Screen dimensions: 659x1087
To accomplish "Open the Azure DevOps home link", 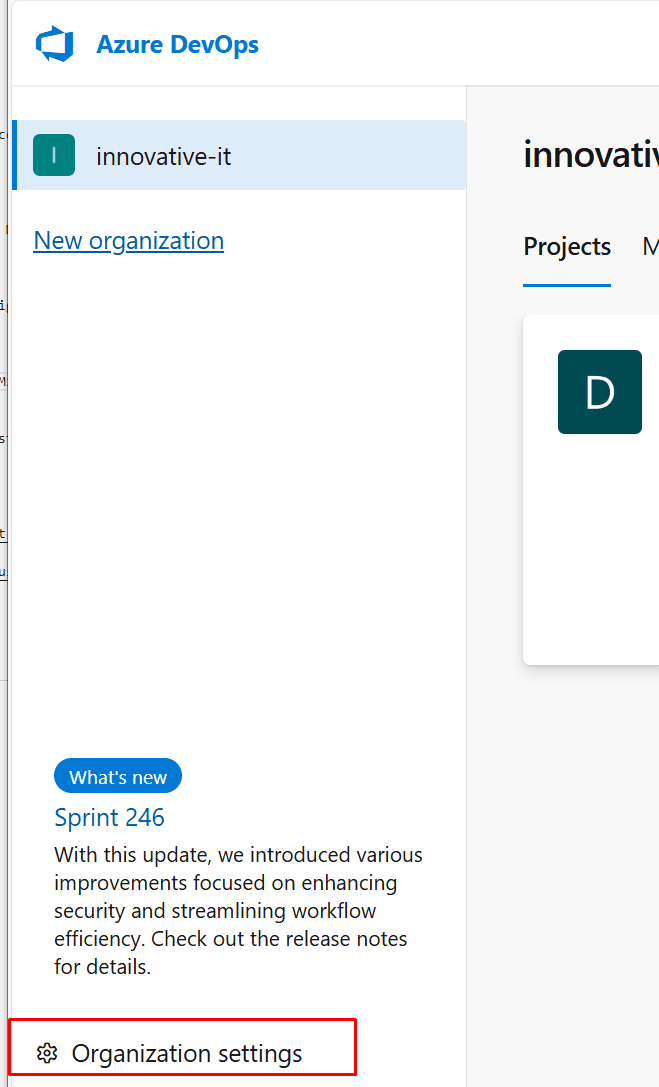I will click(x=177, y=44).
